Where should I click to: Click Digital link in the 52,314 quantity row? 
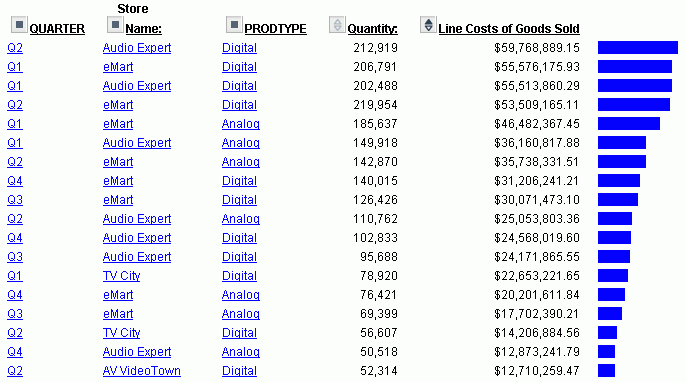point(239,371)
